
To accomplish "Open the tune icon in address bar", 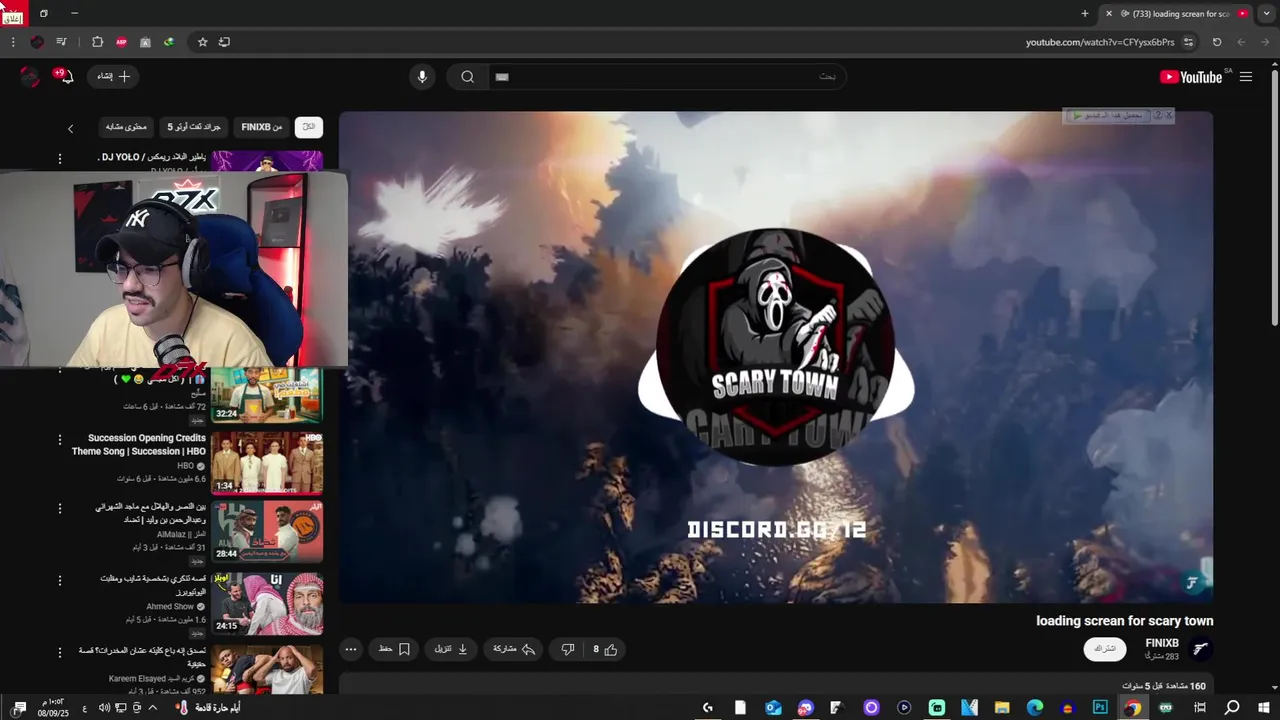I will pos(1188,42).
